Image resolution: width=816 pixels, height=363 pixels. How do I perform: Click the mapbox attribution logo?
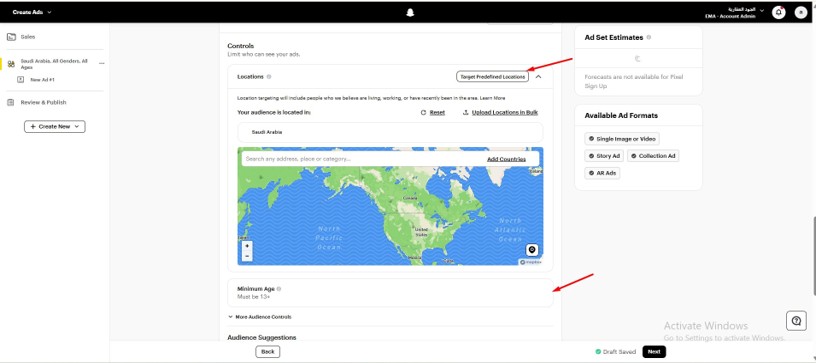click(531, 262)
